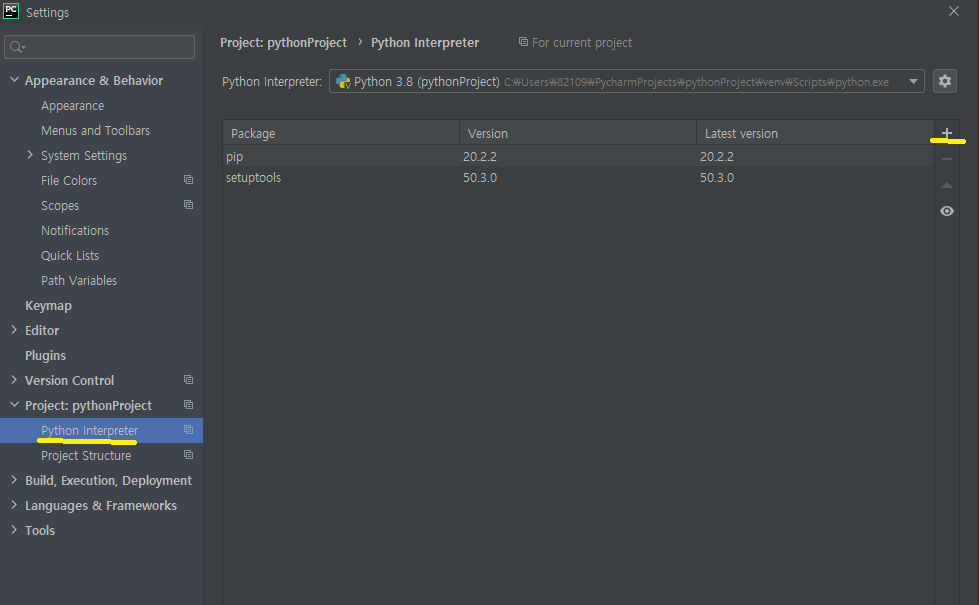Click the Latest version column header
This screenshot has width=979, height=605.
point(815,133)
